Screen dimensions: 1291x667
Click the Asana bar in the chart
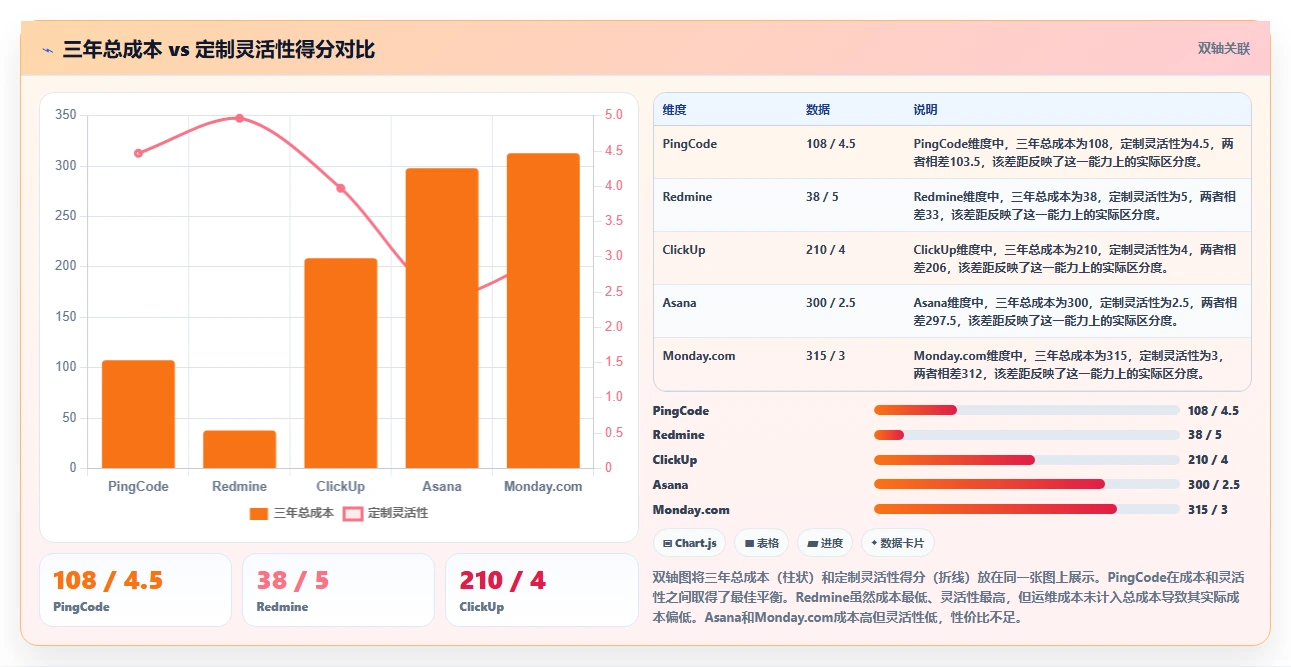[x=442, y=318]
